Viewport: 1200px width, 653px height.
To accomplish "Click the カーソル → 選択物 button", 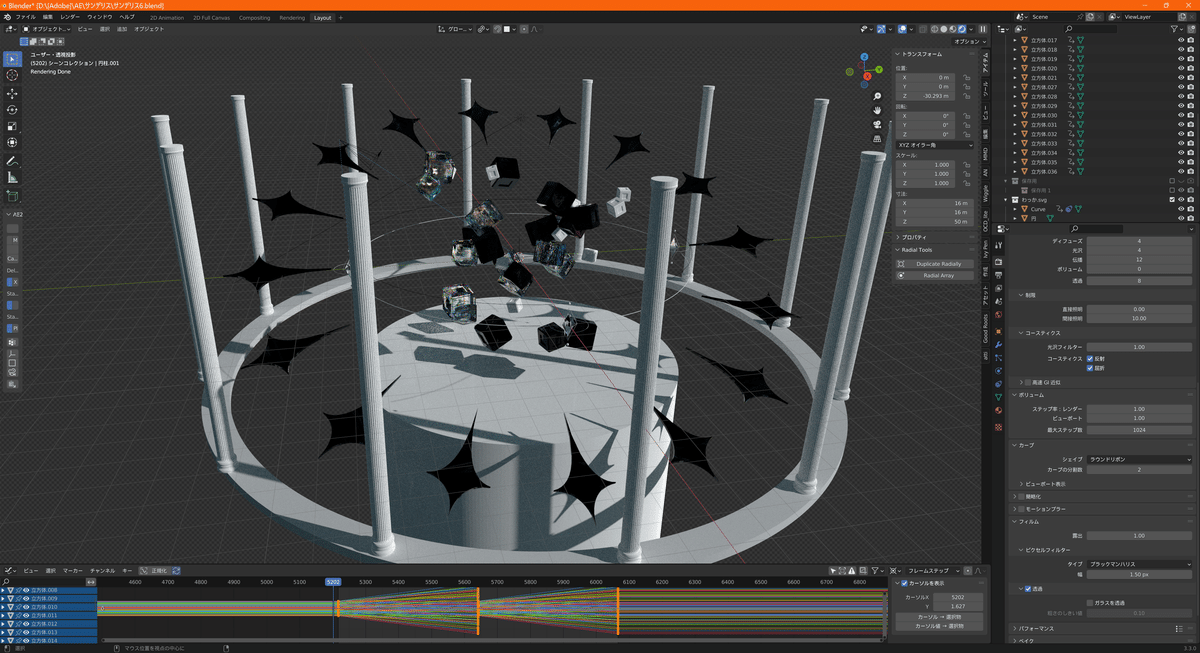I will (x=941, y=617).
